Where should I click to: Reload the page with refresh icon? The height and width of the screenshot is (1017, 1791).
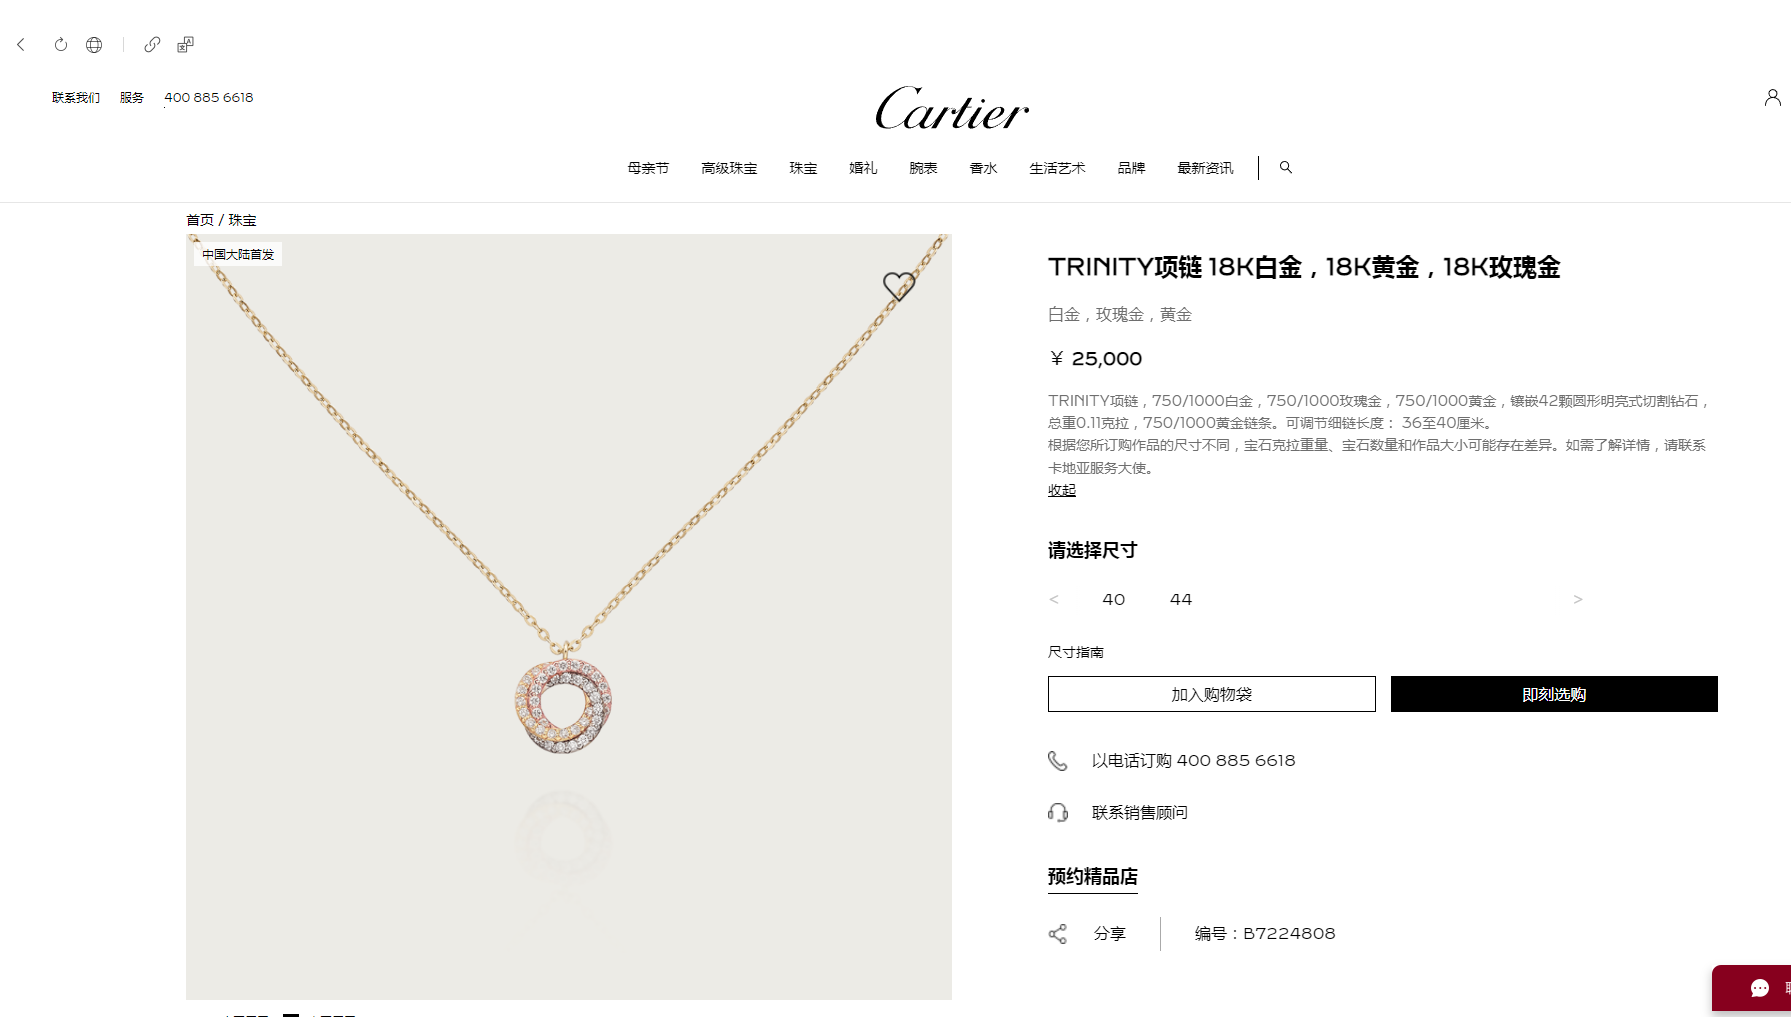[61, 44]
